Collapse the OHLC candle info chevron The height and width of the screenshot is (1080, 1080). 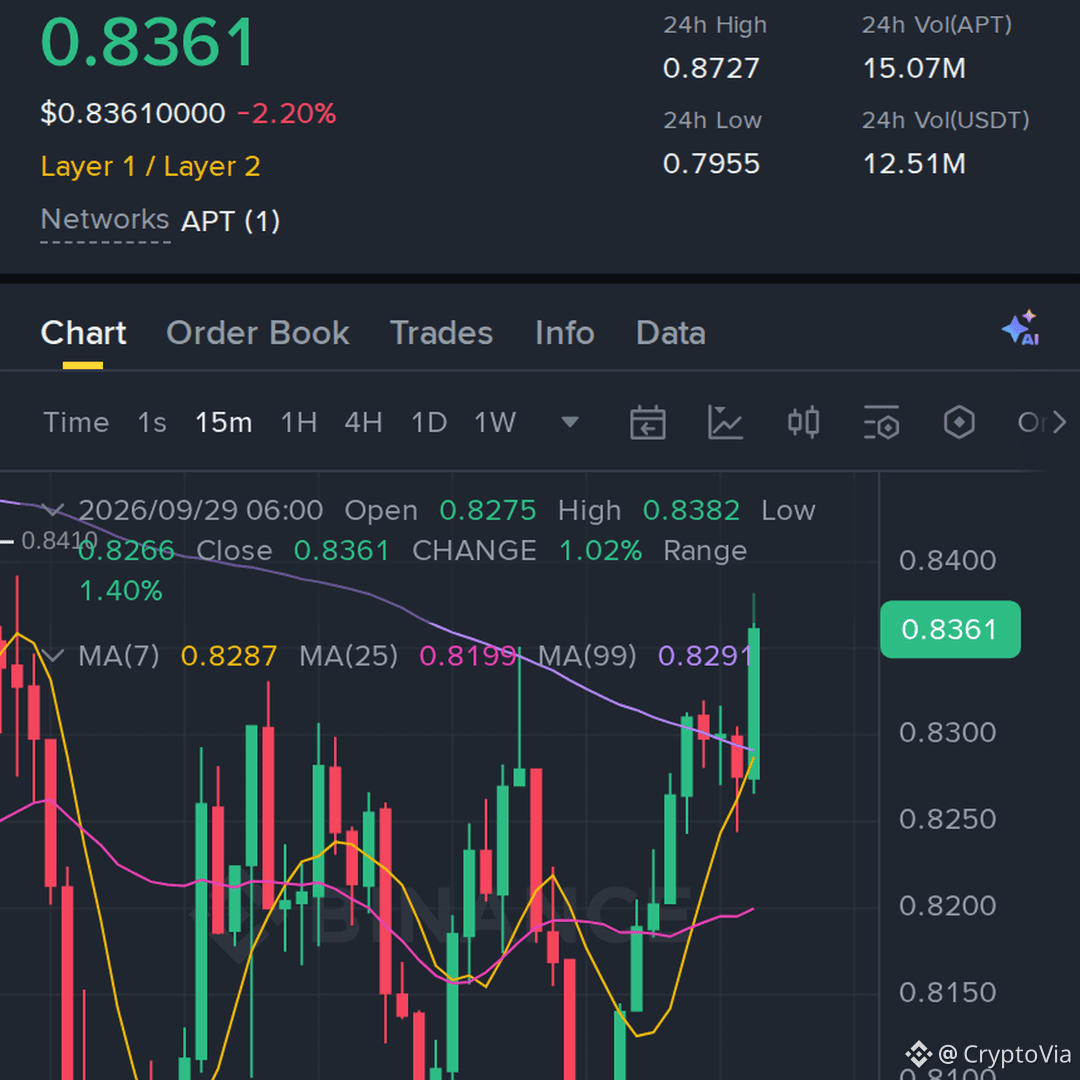53,510
